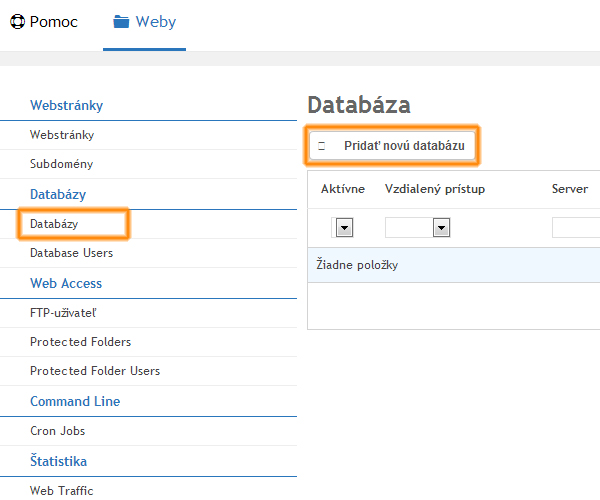Select Databázy in the sidebar
Screen dimensions: 600x500
click(54, 224)
